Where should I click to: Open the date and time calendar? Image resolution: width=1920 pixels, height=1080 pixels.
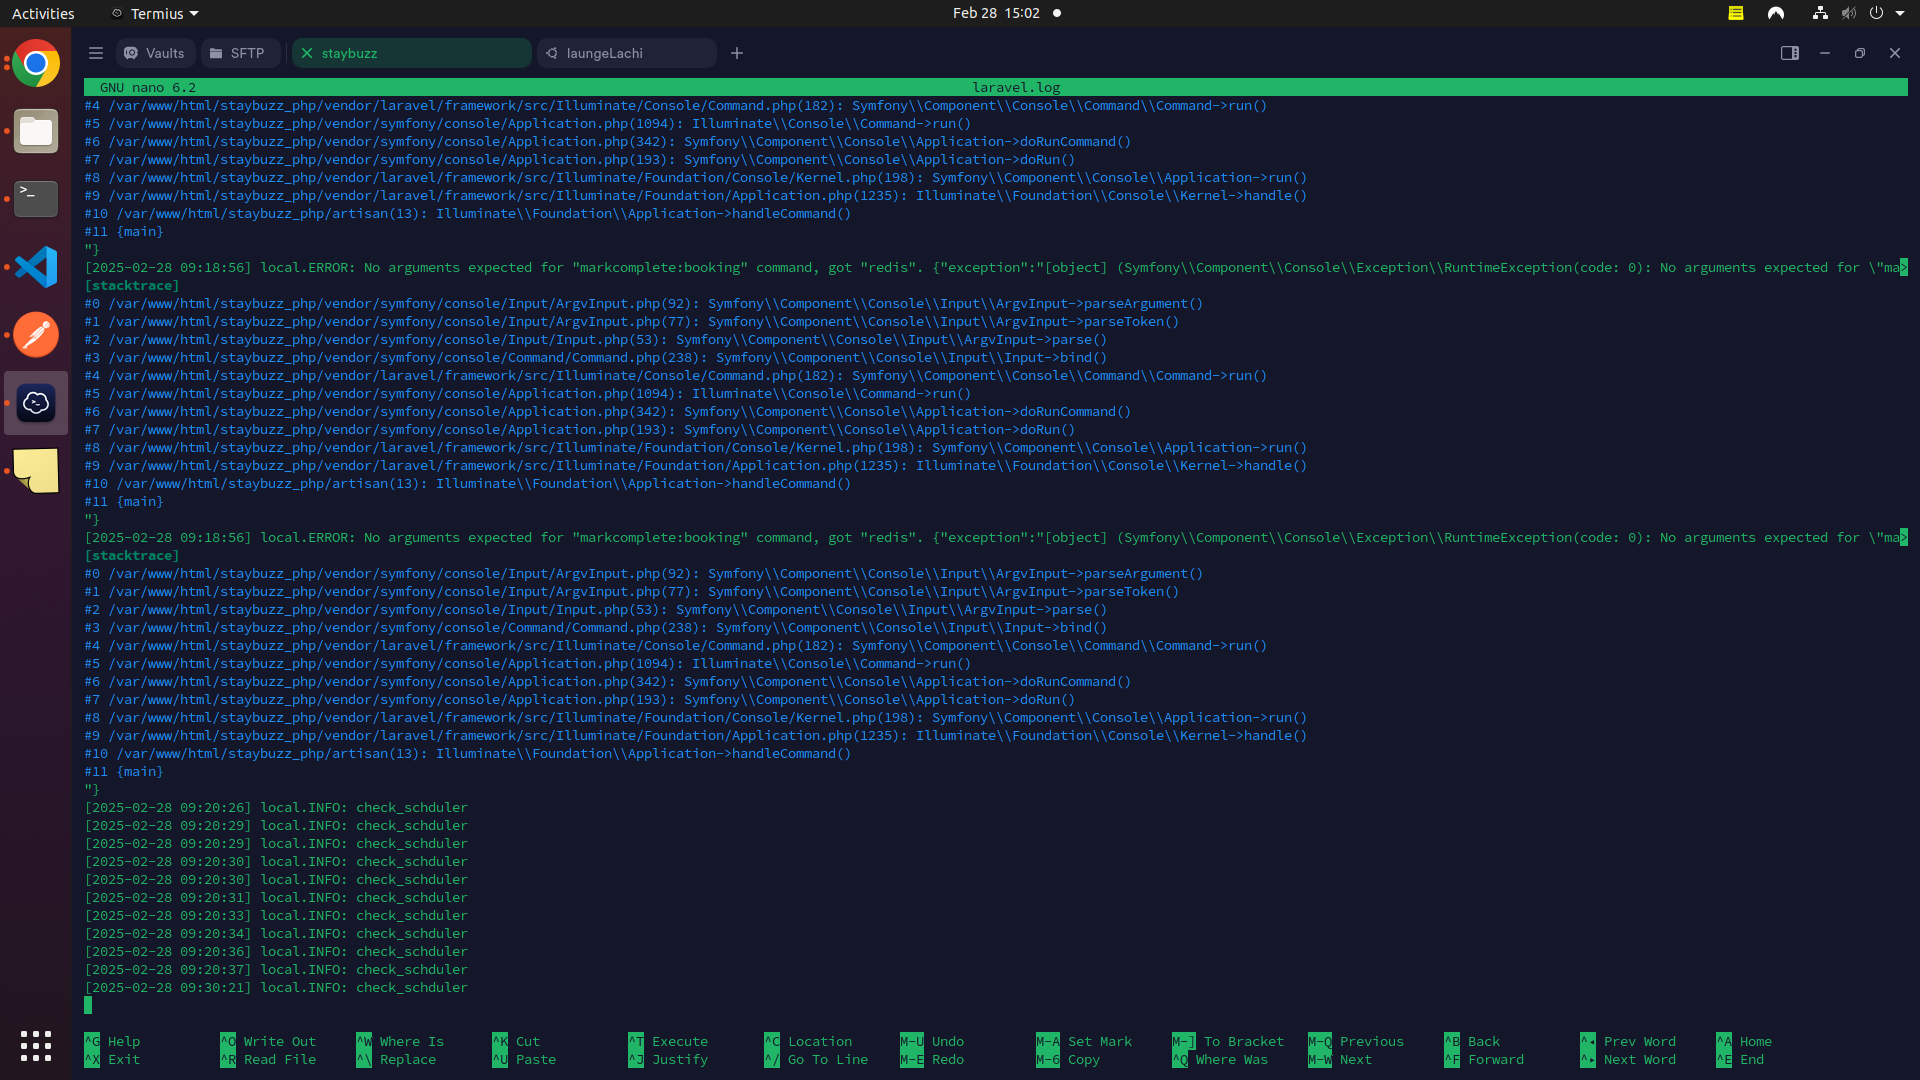pyautogui.click(x=995, y=13)
